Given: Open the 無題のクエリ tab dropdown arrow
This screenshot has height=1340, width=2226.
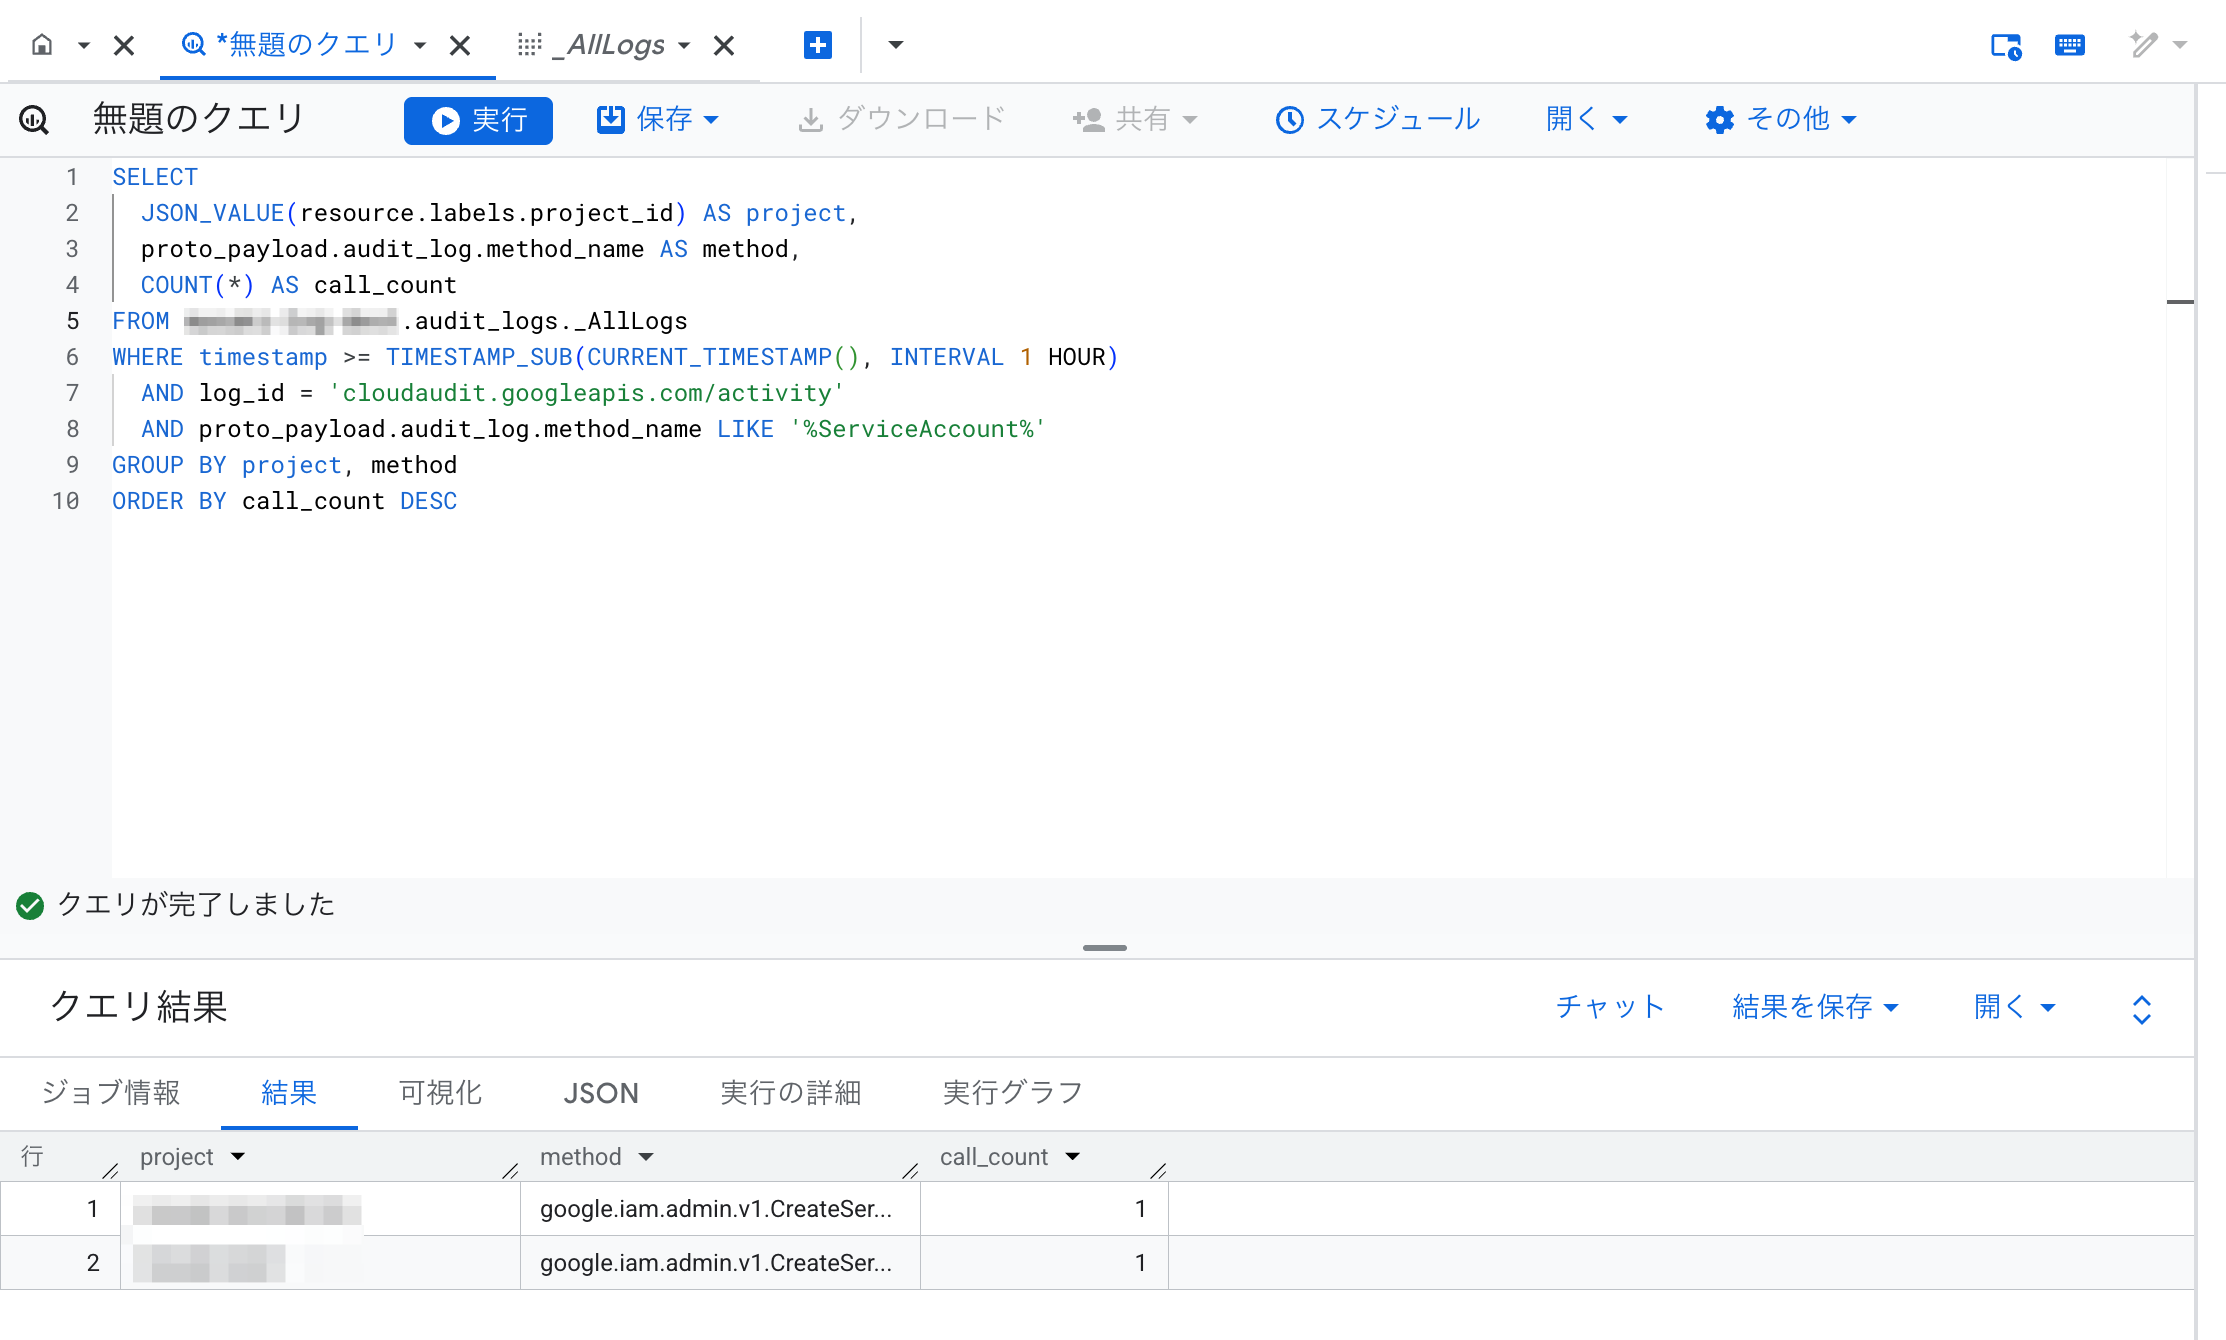Looking at the screenshot, I should click(x=420, y=45).
